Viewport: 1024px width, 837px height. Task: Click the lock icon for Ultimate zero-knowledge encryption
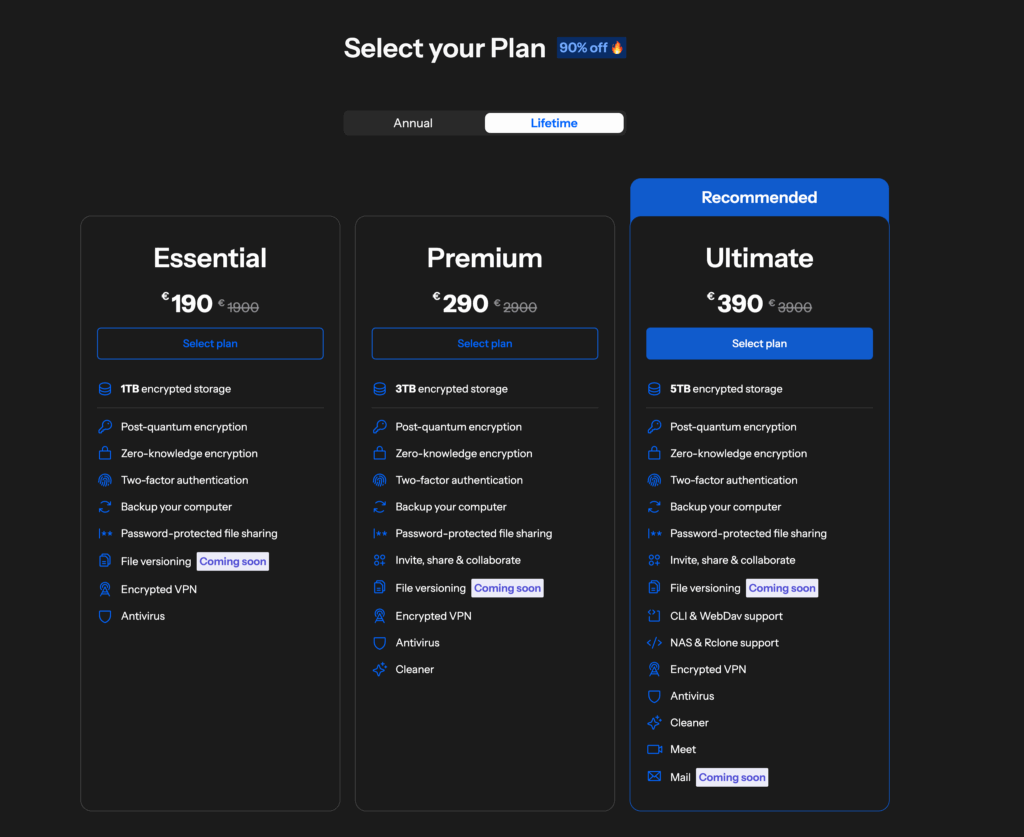[x=654, y=454]
